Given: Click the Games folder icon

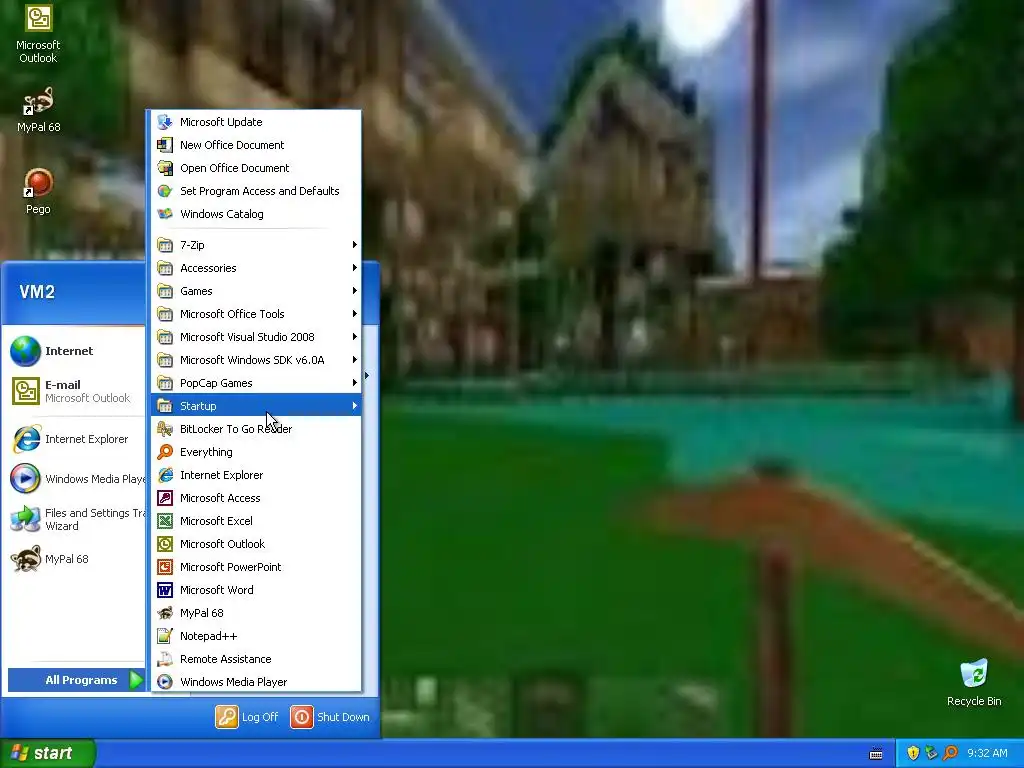Looking at the screenshot, I should pos(165,291).
